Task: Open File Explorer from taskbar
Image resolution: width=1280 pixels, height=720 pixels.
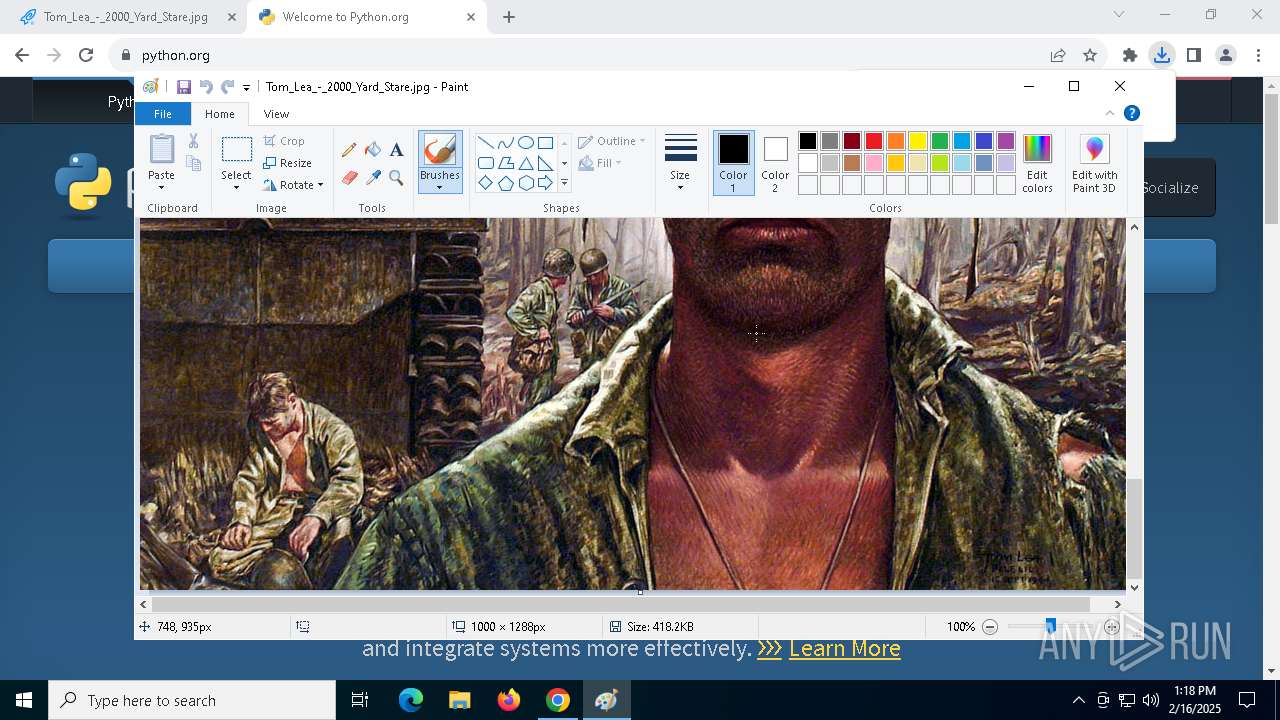Action: pos(460,700)
